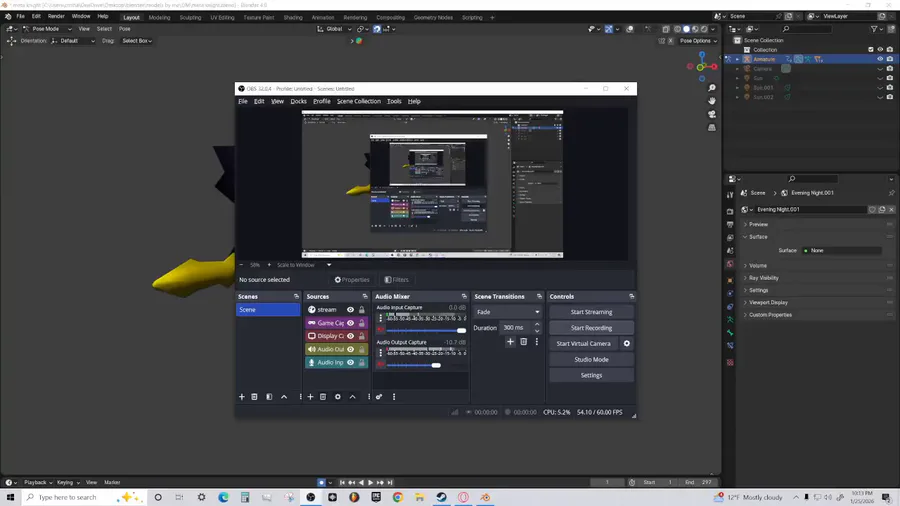Switch perspective/orthographic grid icon in viewport
This screenshot has width=900, height=506.
coord(712,127)
